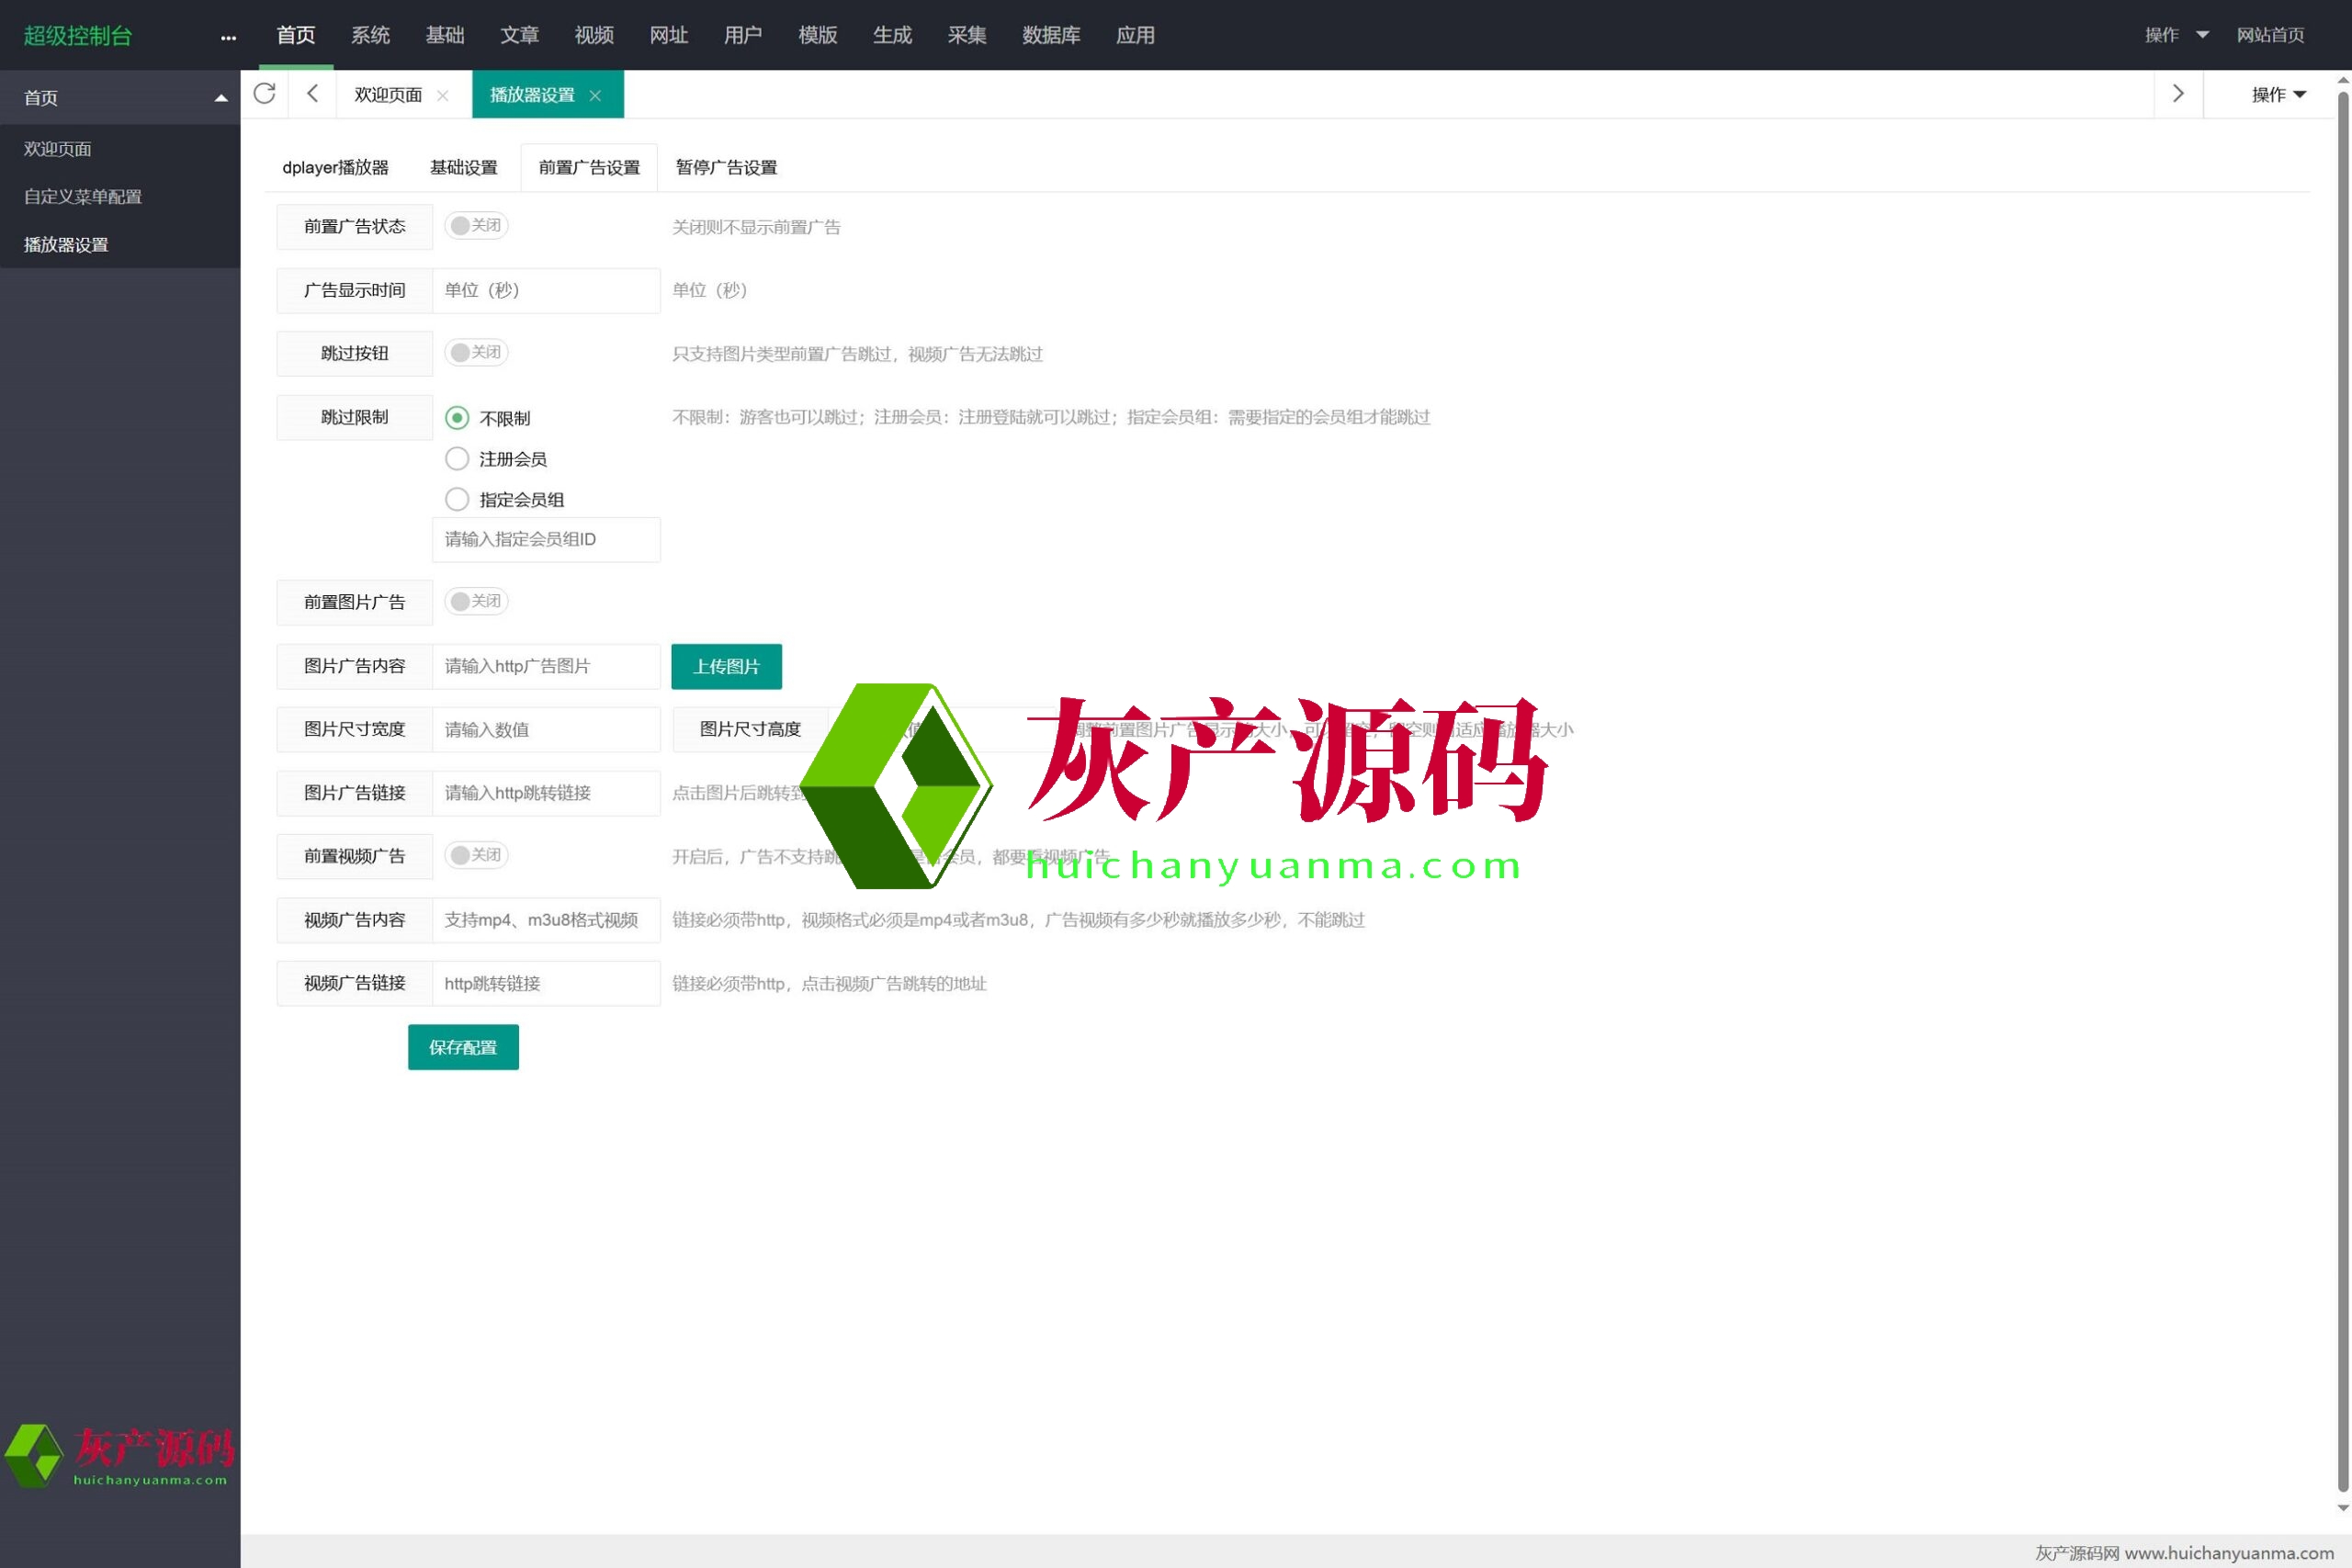This screenshot has height=1568, width=2352.
Task: Toggle the 跳过按钮 switch
Action: click(x=476, y=353)
